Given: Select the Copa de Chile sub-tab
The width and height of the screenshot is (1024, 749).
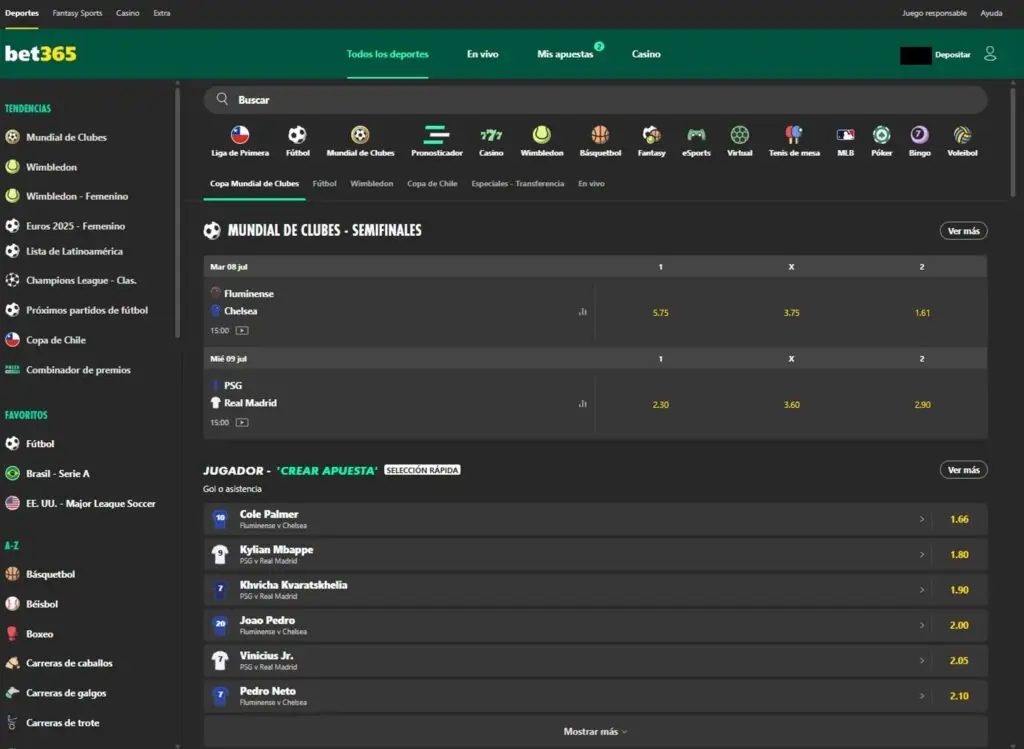Looking at the screenshot, I should coord(432,184).
